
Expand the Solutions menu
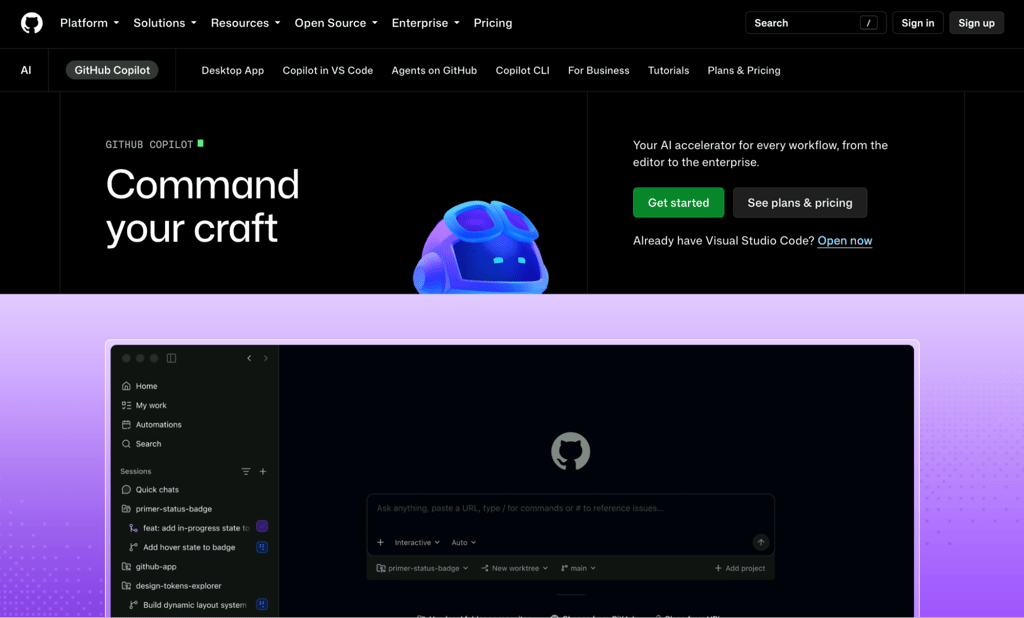click(x=165, y=23)
